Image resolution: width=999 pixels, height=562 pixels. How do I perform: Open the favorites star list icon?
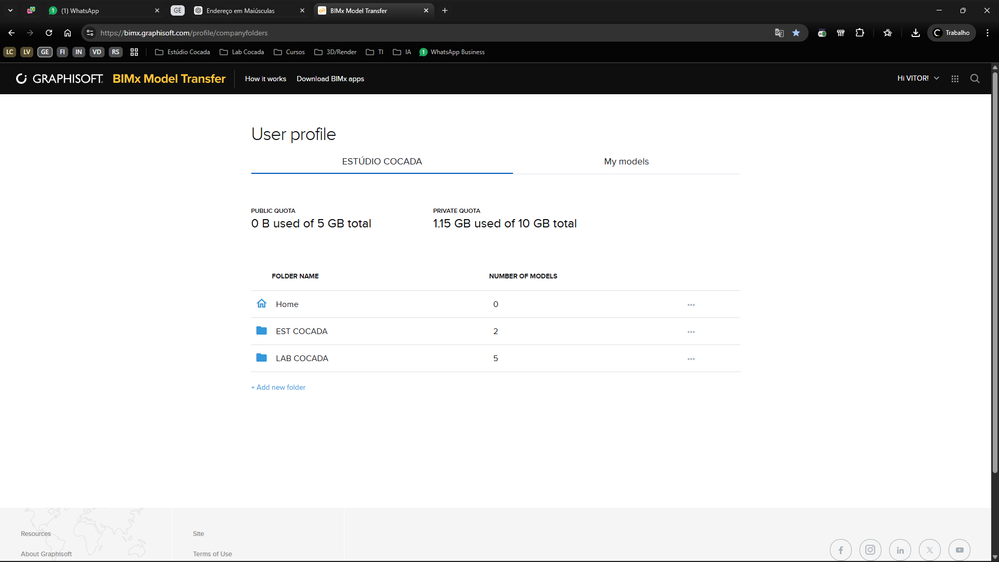[x=888, y=32]
